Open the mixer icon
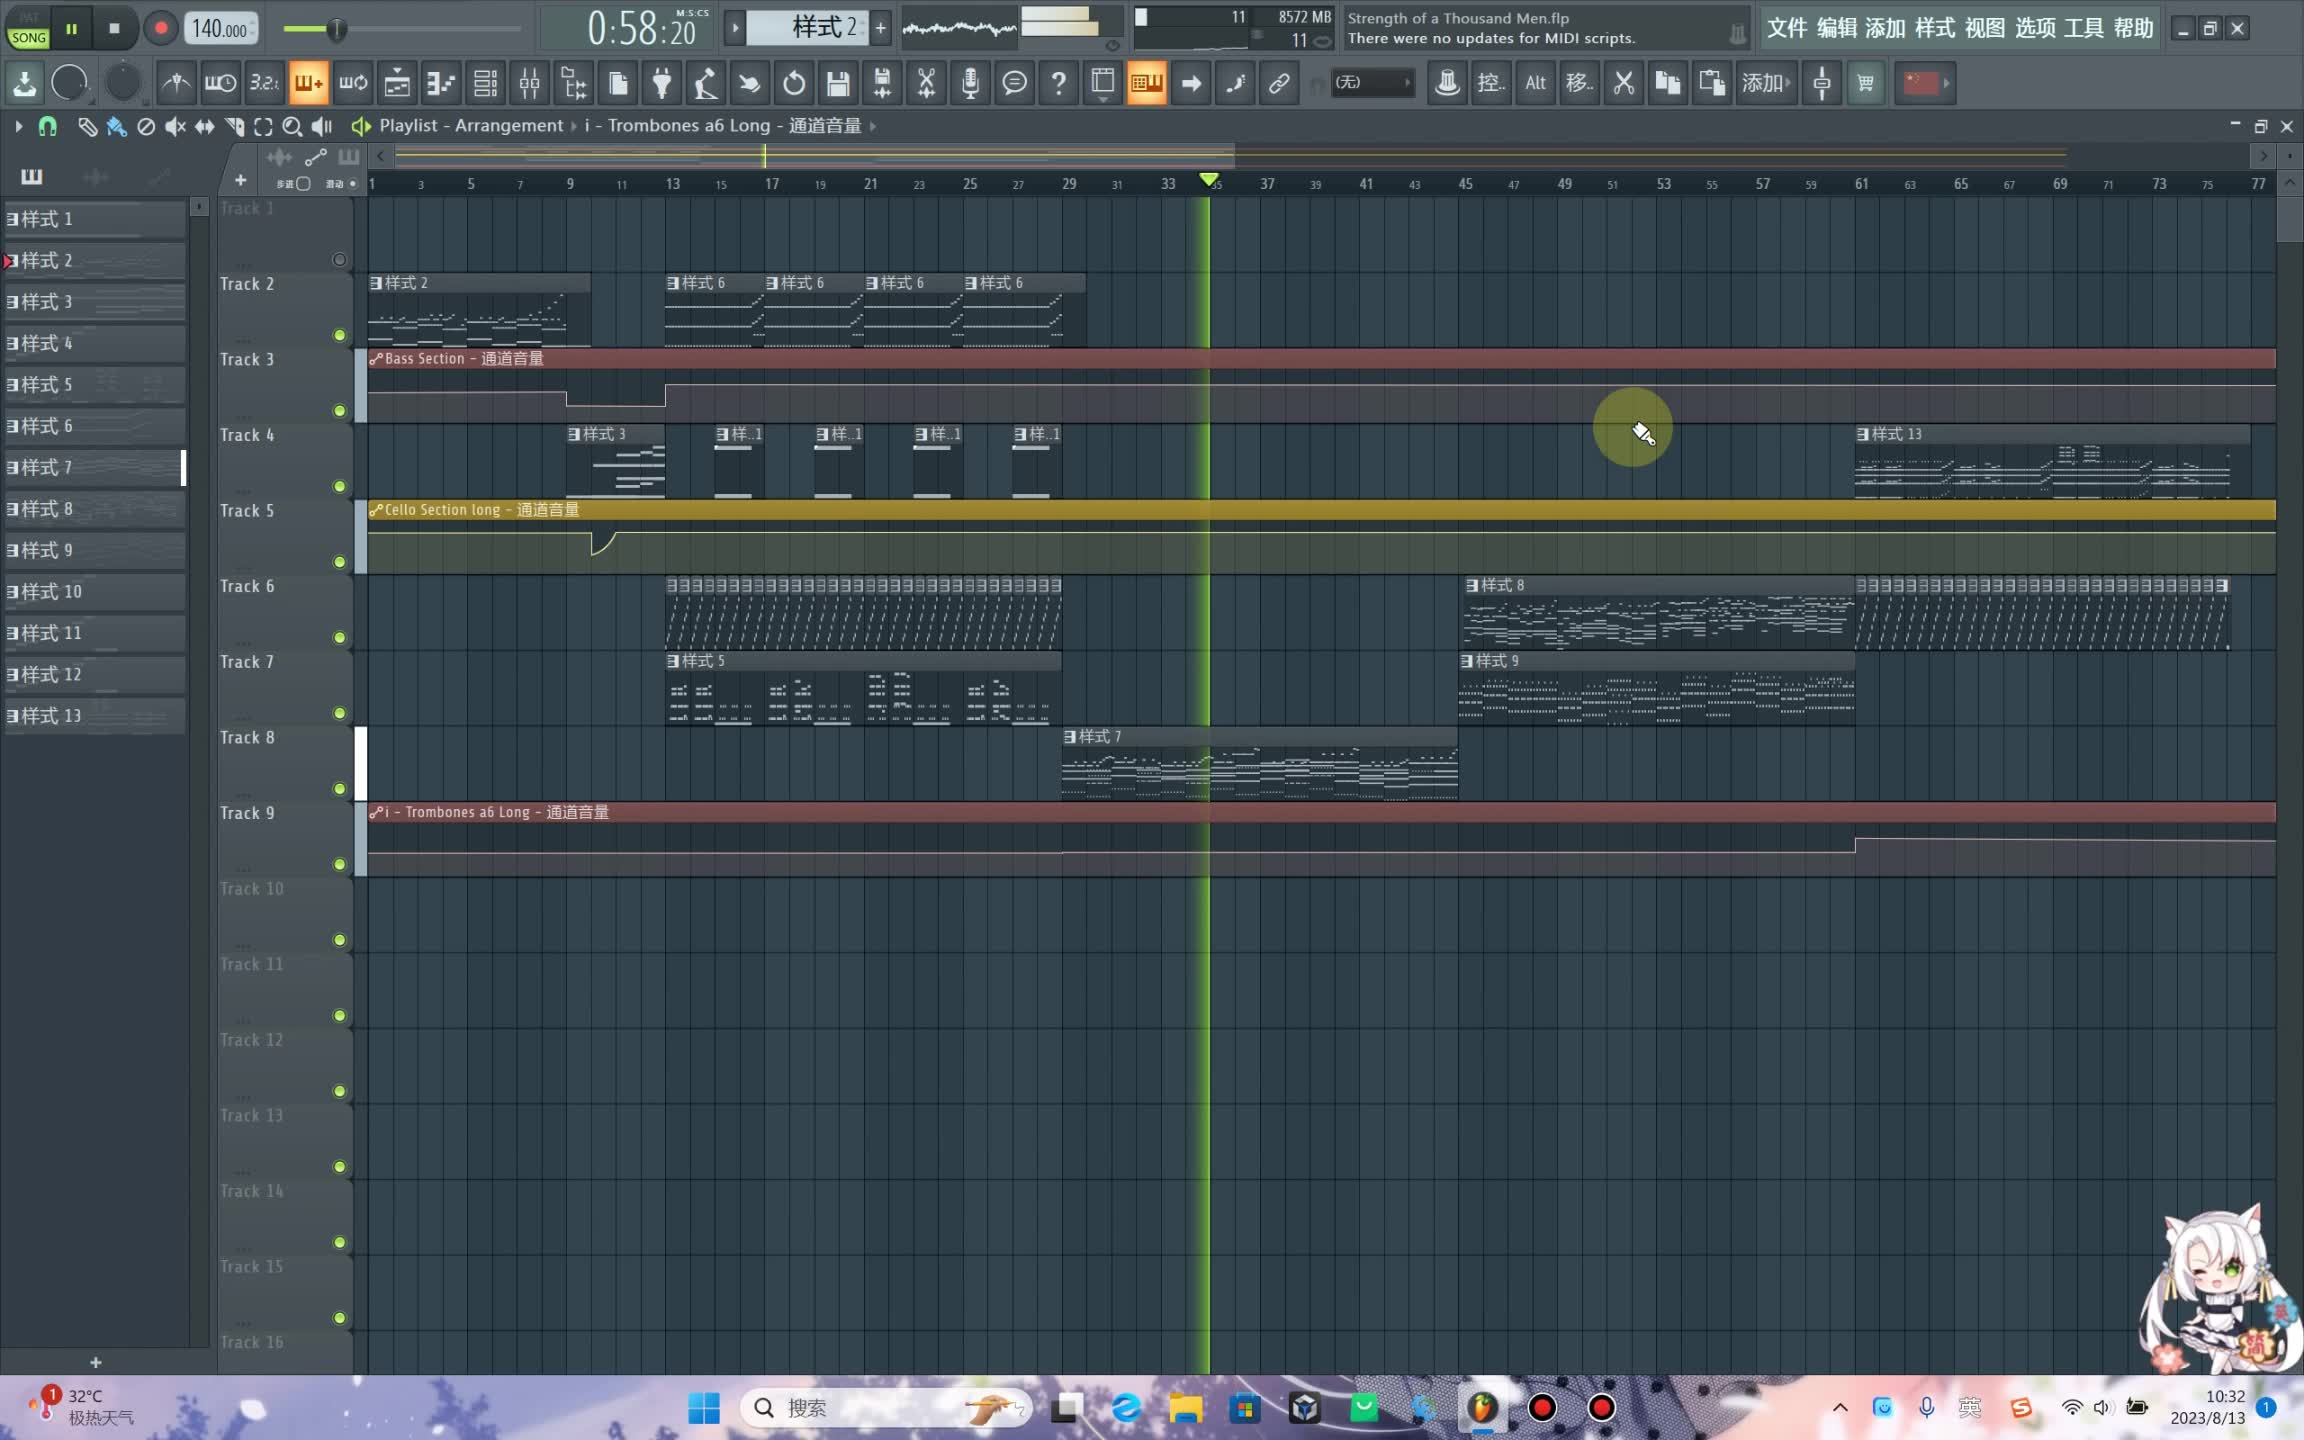 [x=529, y=83]
